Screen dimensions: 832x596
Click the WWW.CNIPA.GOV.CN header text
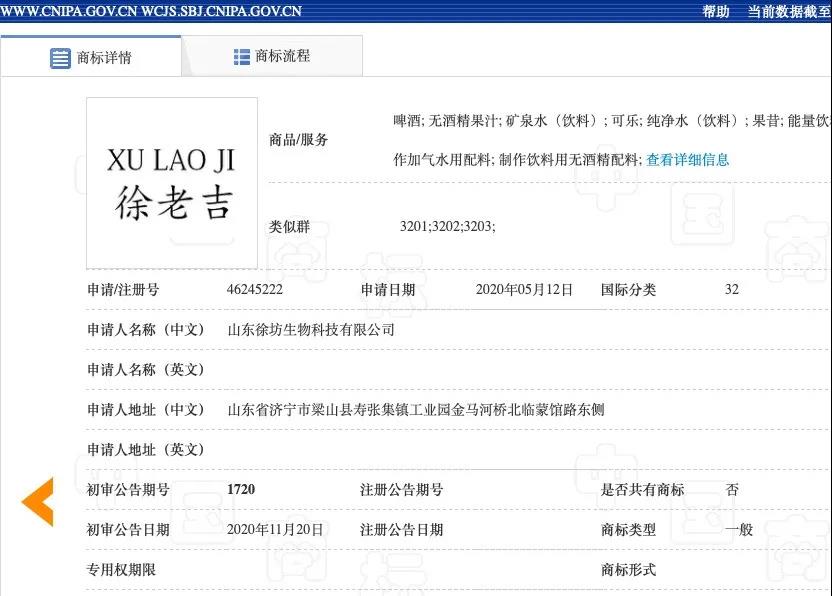tap(69, 11)
